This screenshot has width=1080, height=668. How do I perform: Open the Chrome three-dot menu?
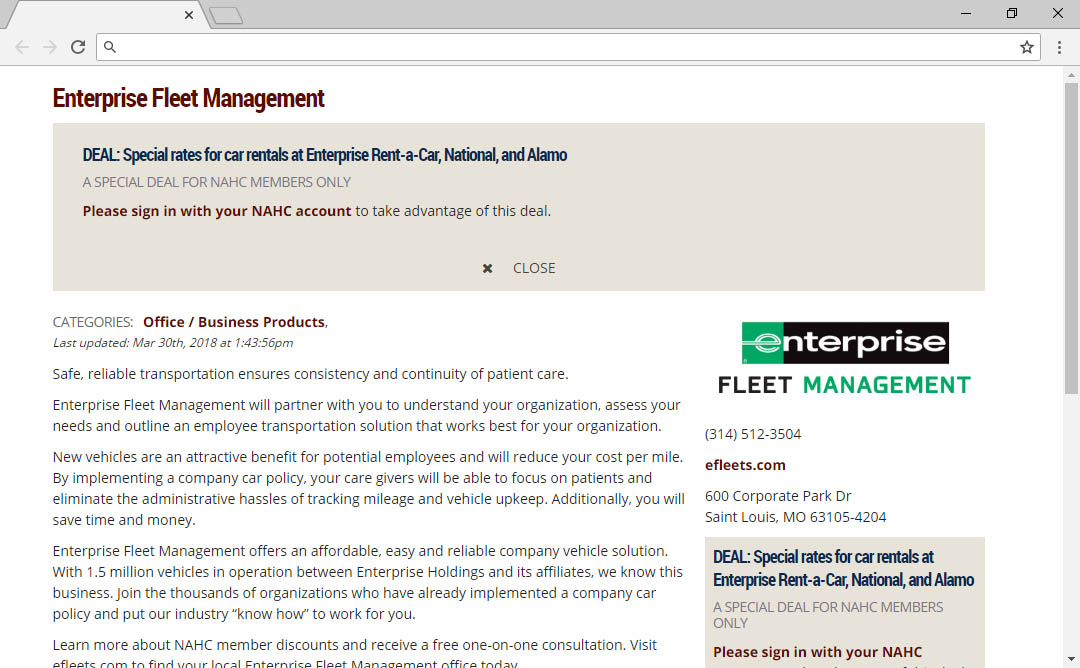coord(1059,47)
